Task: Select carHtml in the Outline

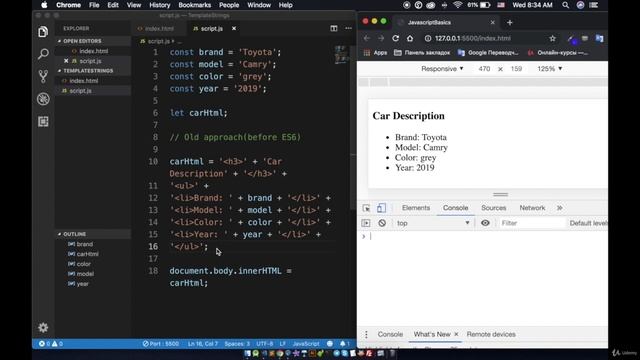Action: pos(87,254)
